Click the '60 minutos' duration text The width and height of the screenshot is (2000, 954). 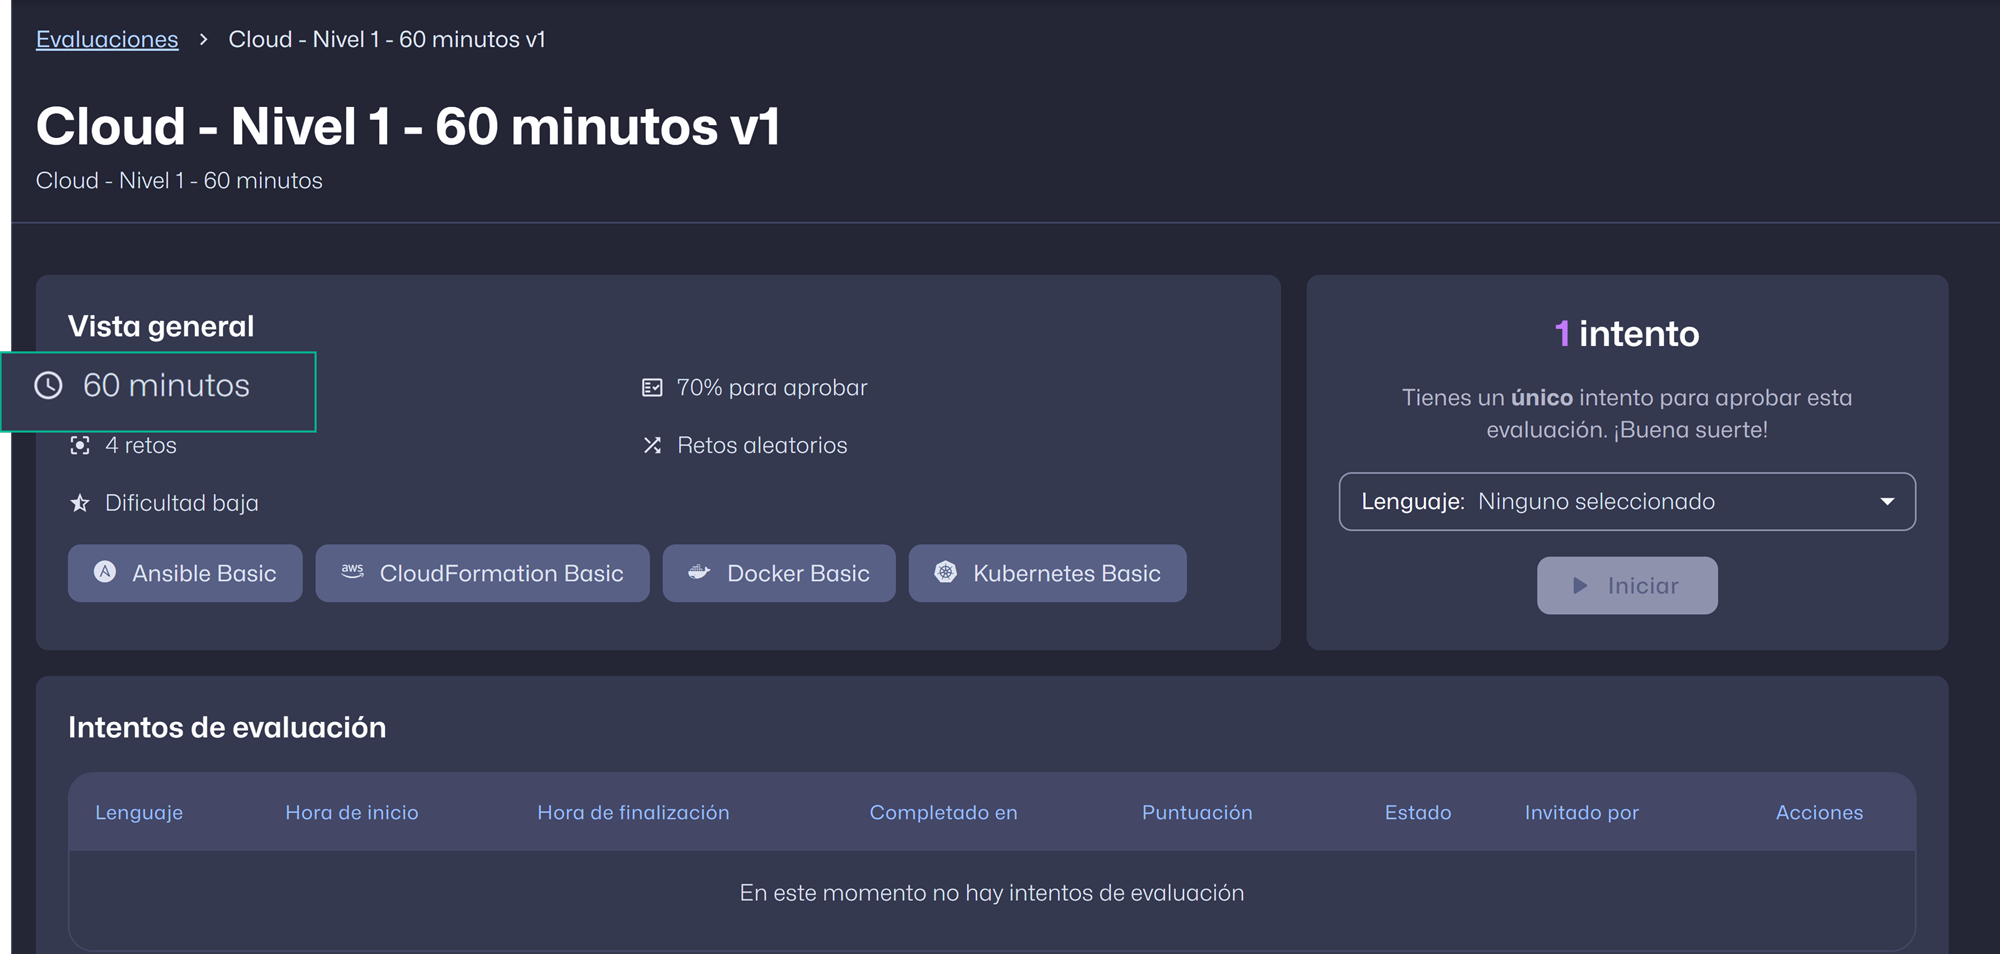166,385
